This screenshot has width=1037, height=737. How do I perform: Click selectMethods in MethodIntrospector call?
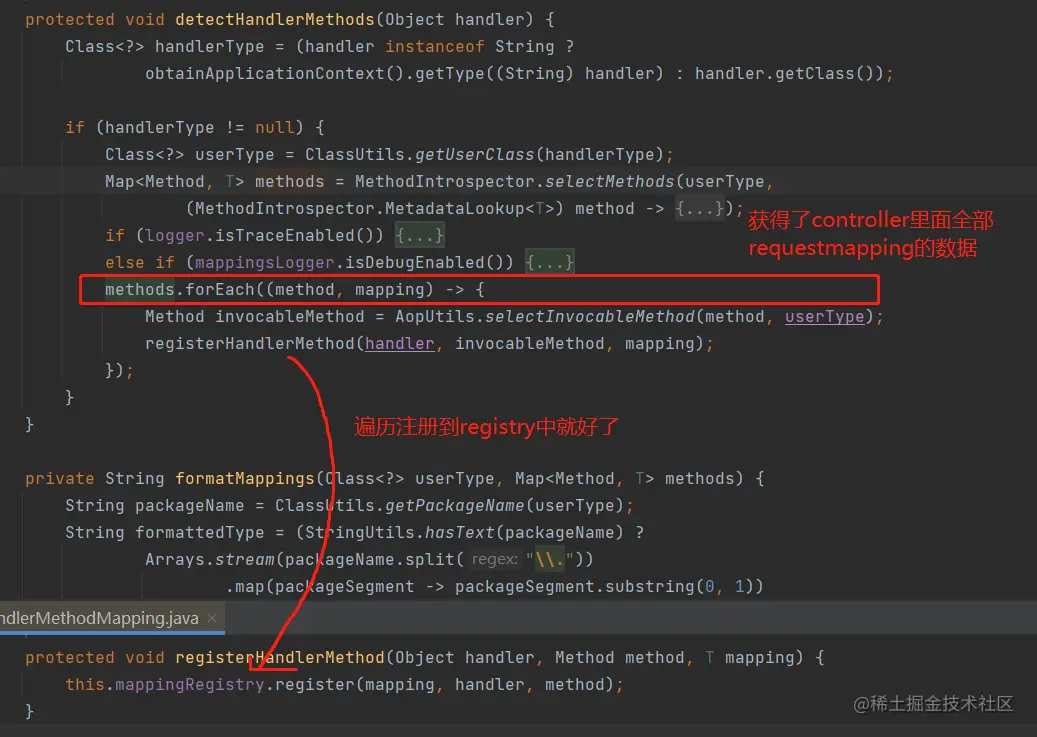click(609, 181)
